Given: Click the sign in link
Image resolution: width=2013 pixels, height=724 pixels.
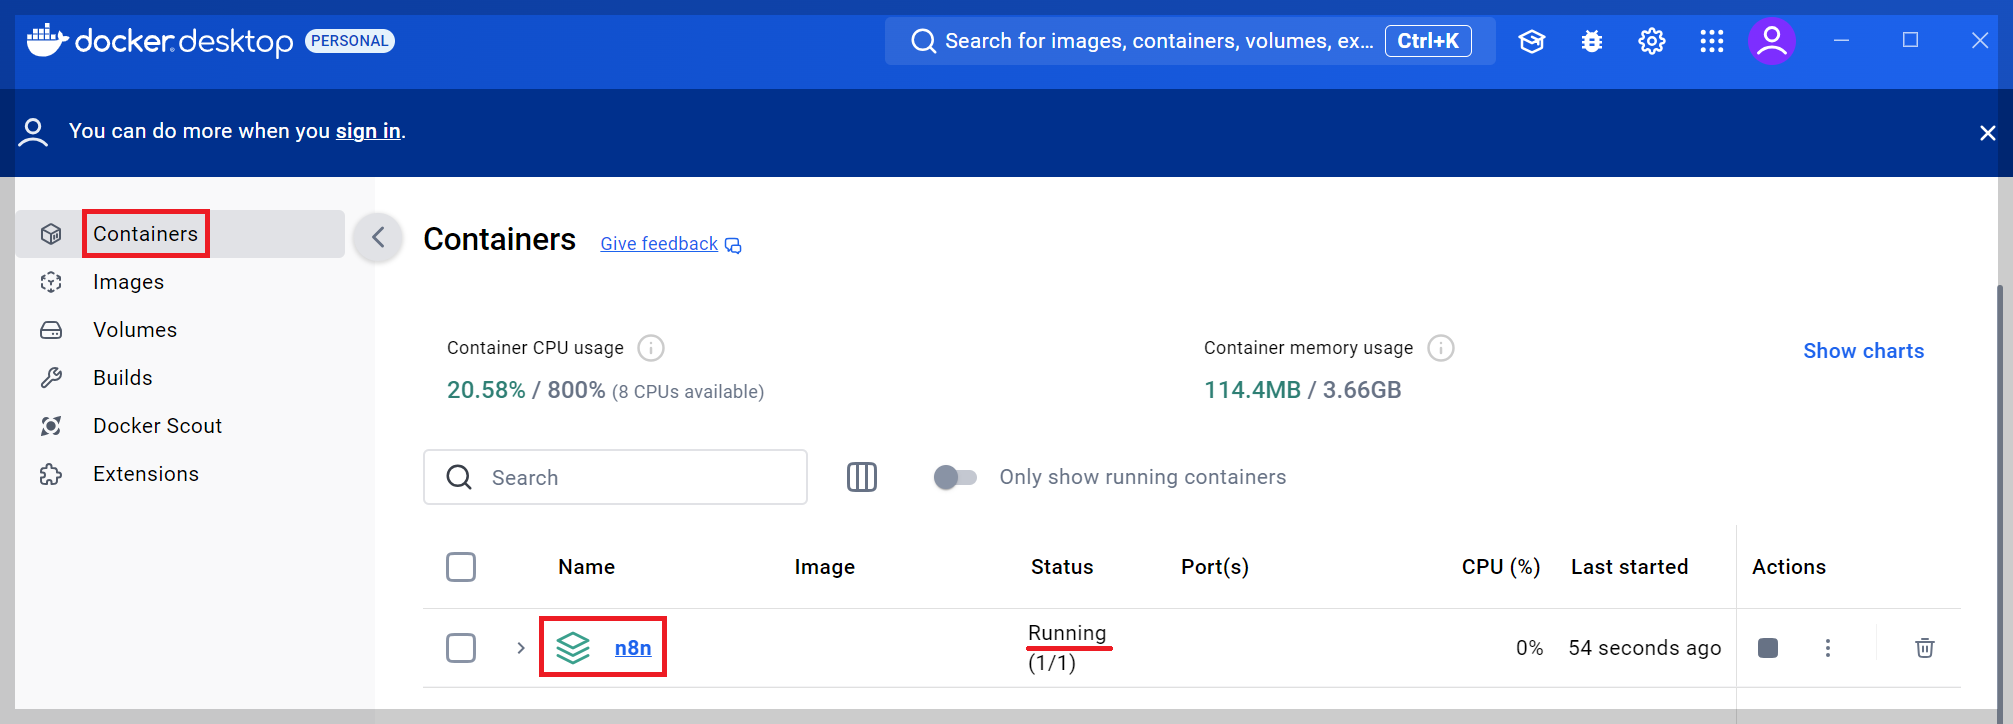Looking at the screenshot, I should click(368, 131).
